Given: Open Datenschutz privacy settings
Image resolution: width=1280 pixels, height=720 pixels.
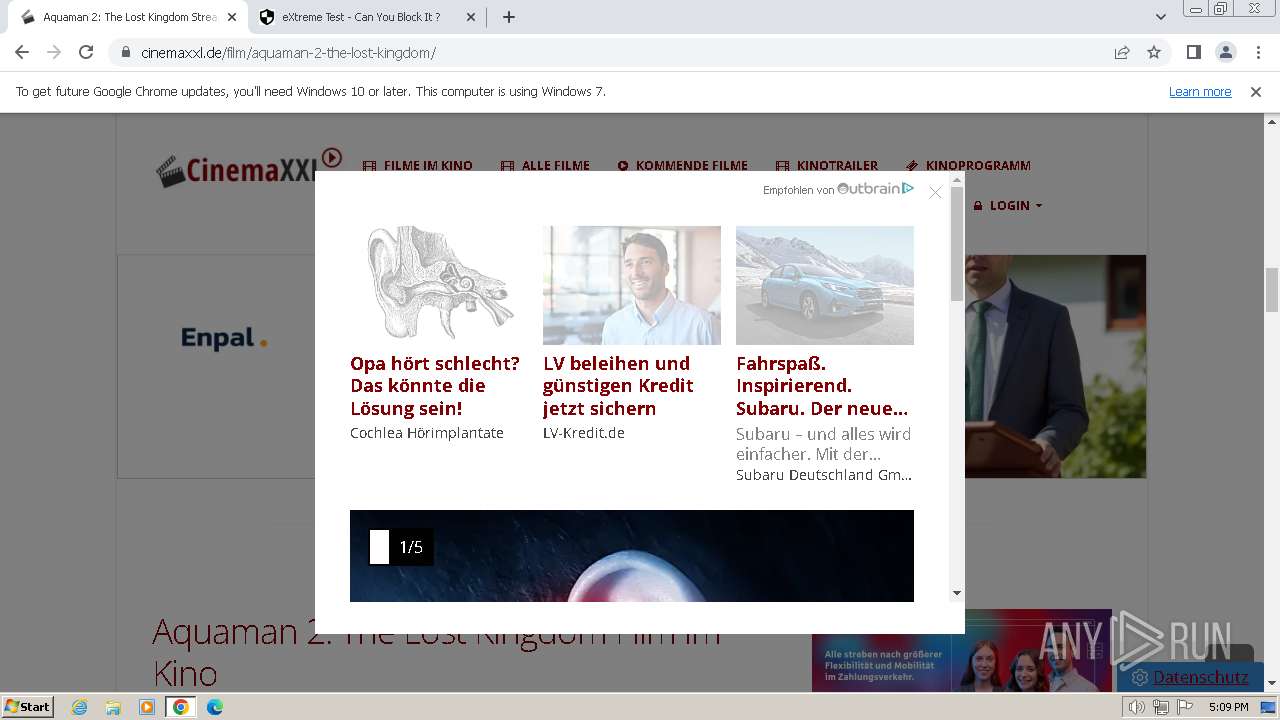Looking at the screenshot, I should (x=1190, y=677).
